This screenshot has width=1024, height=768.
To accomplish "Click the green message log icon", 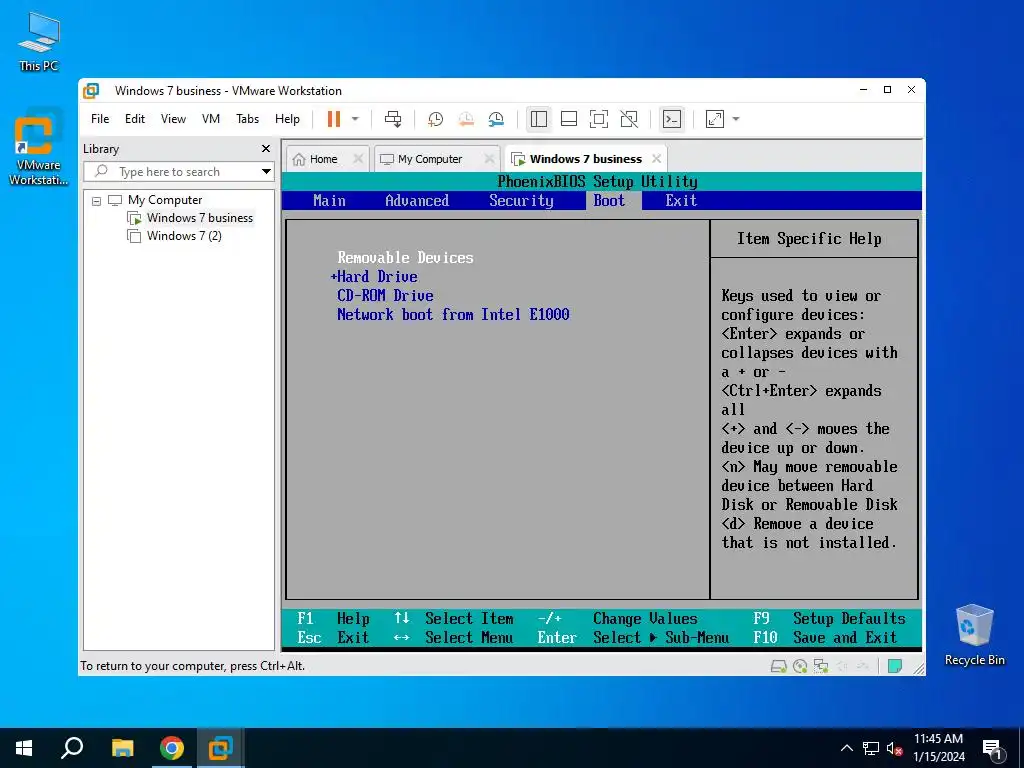I will [895, 667].
